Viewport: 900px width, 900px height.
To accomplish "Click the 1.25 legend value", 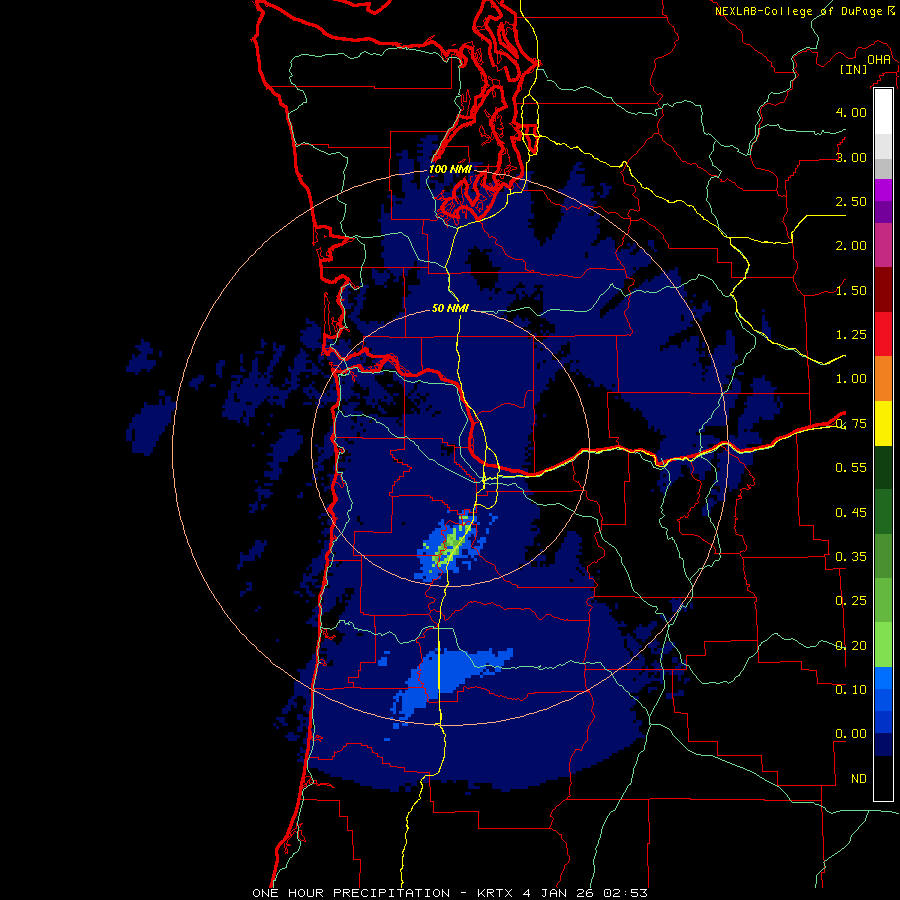I will tap(851, 335).
